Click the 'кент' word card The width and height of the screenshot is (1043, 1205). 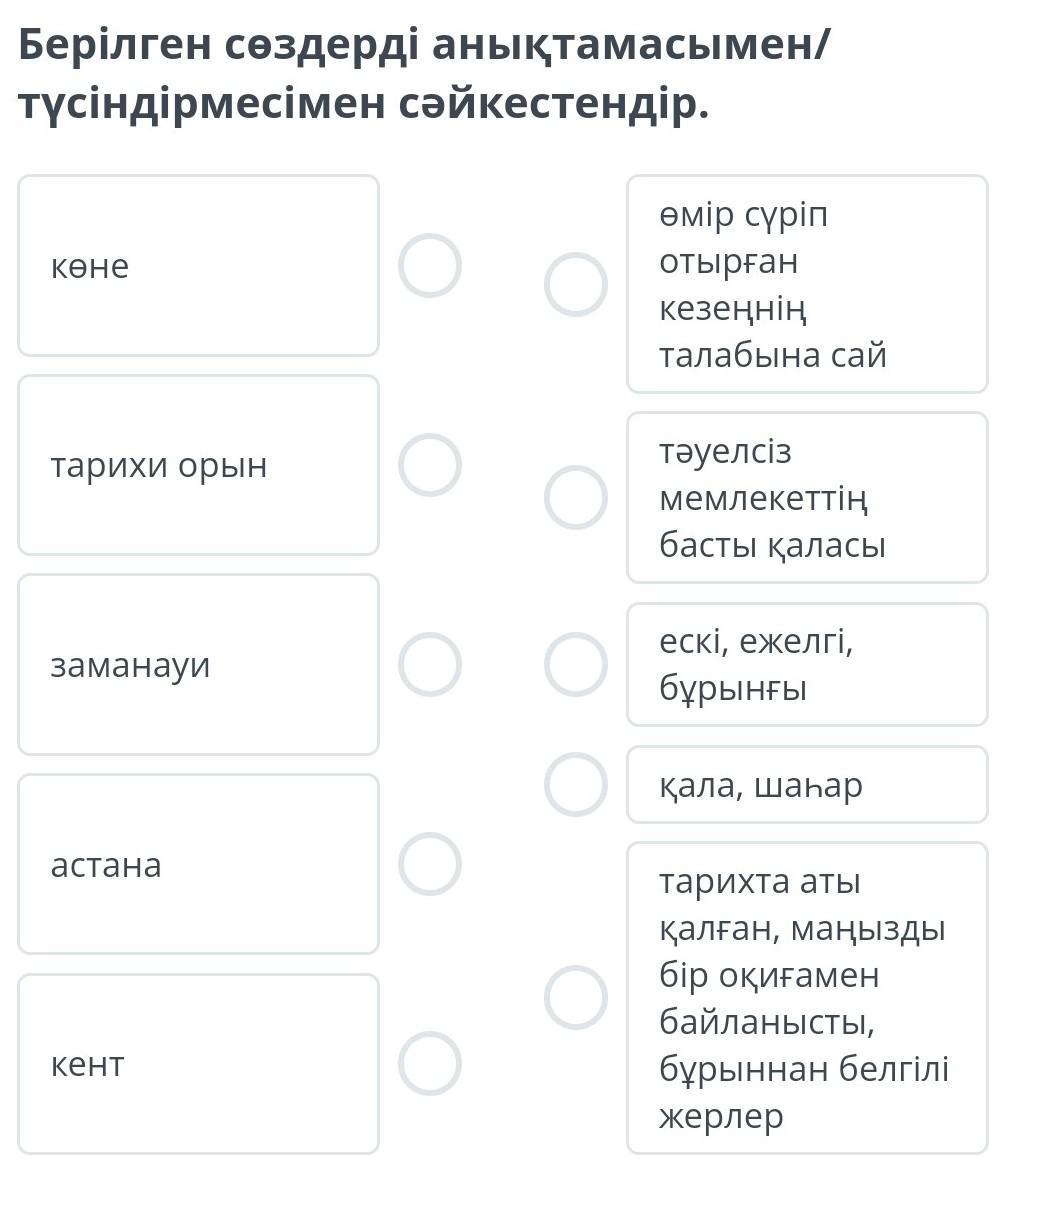(x=198, y=1063)
